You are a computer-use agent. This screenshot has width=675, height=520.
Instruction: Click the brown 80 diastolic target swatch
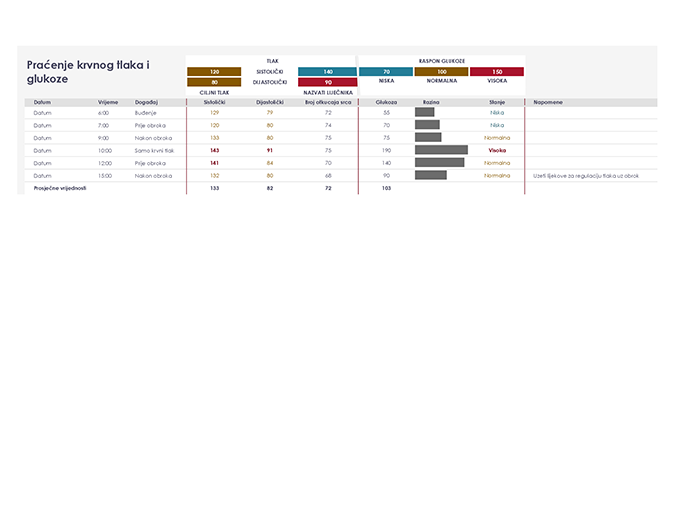[x=214, y=82]
